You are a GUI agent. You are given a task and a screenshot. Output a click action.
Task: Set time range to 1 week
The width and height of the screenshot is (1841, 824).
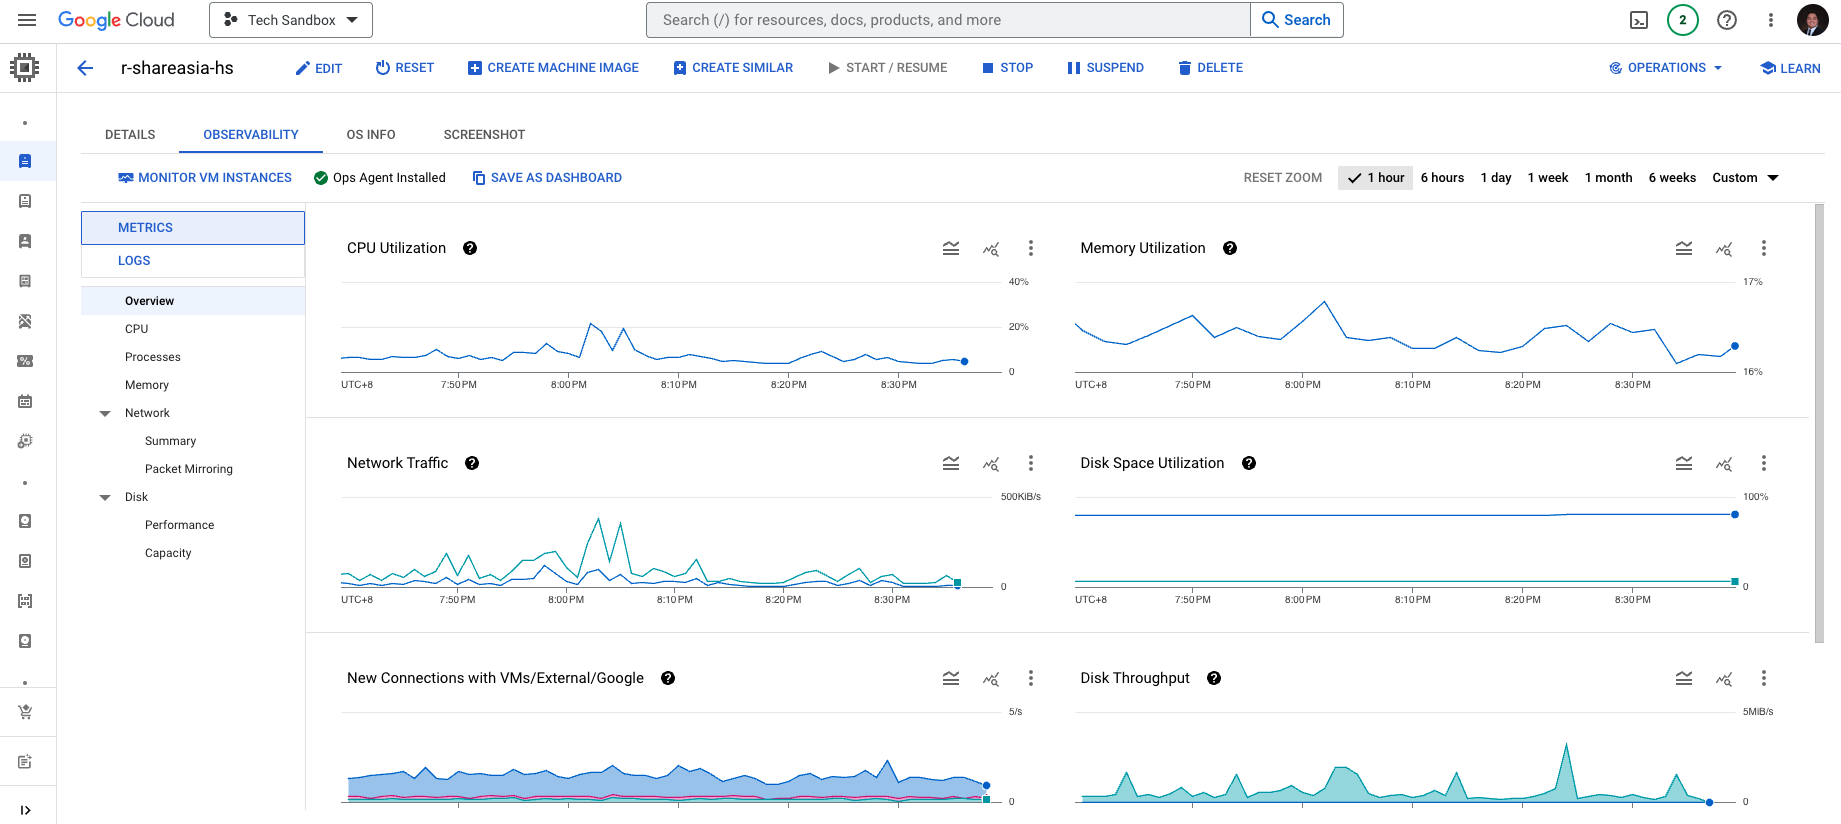(1547, 178)
